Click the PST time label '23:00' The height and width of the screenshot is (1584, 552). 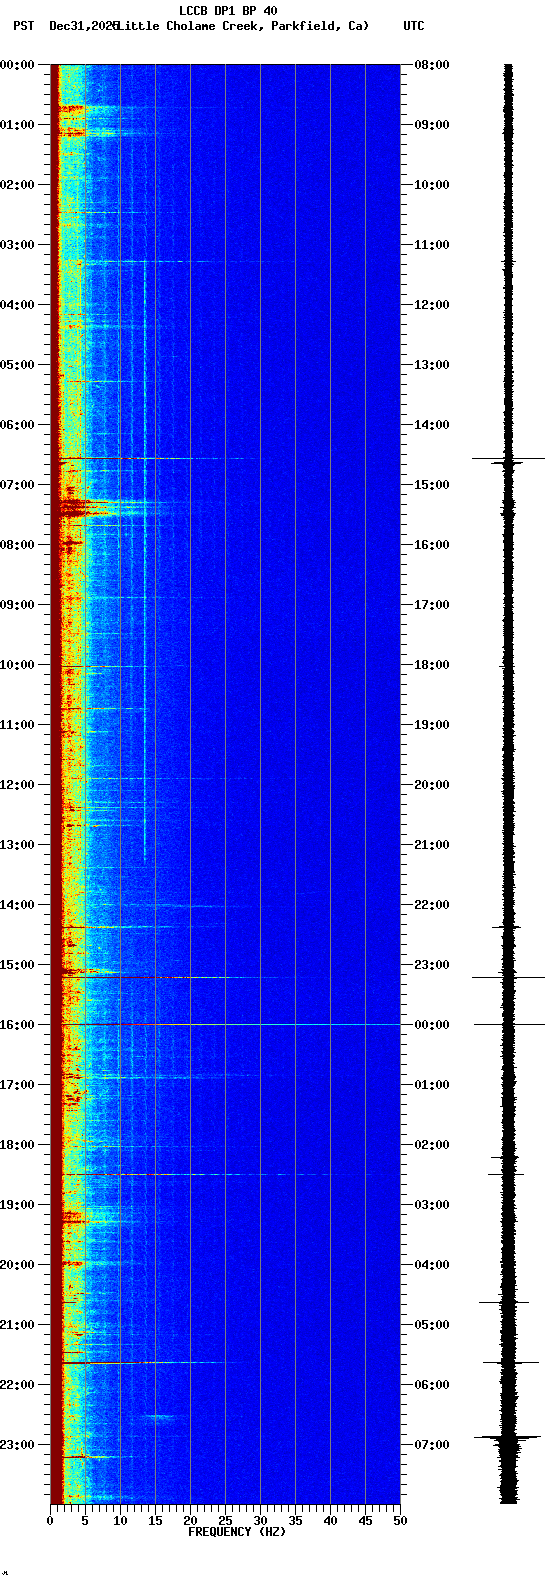[x=17, y=1445]
